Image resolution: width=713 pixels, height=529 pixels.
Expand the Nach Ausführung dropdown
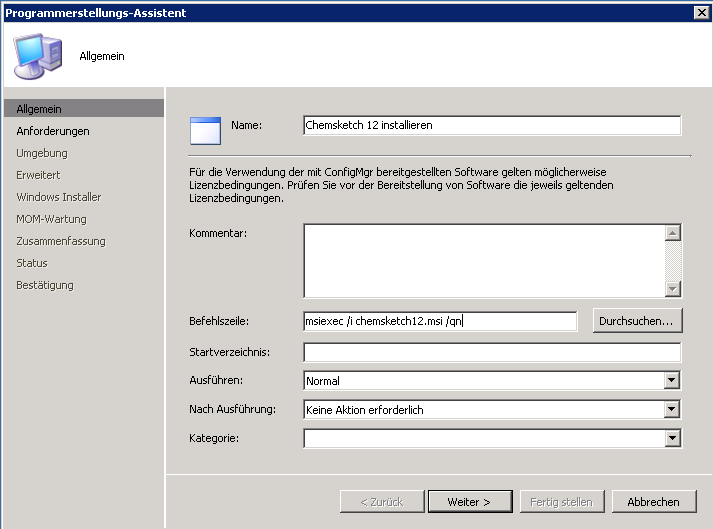click(x=672, y=409)
